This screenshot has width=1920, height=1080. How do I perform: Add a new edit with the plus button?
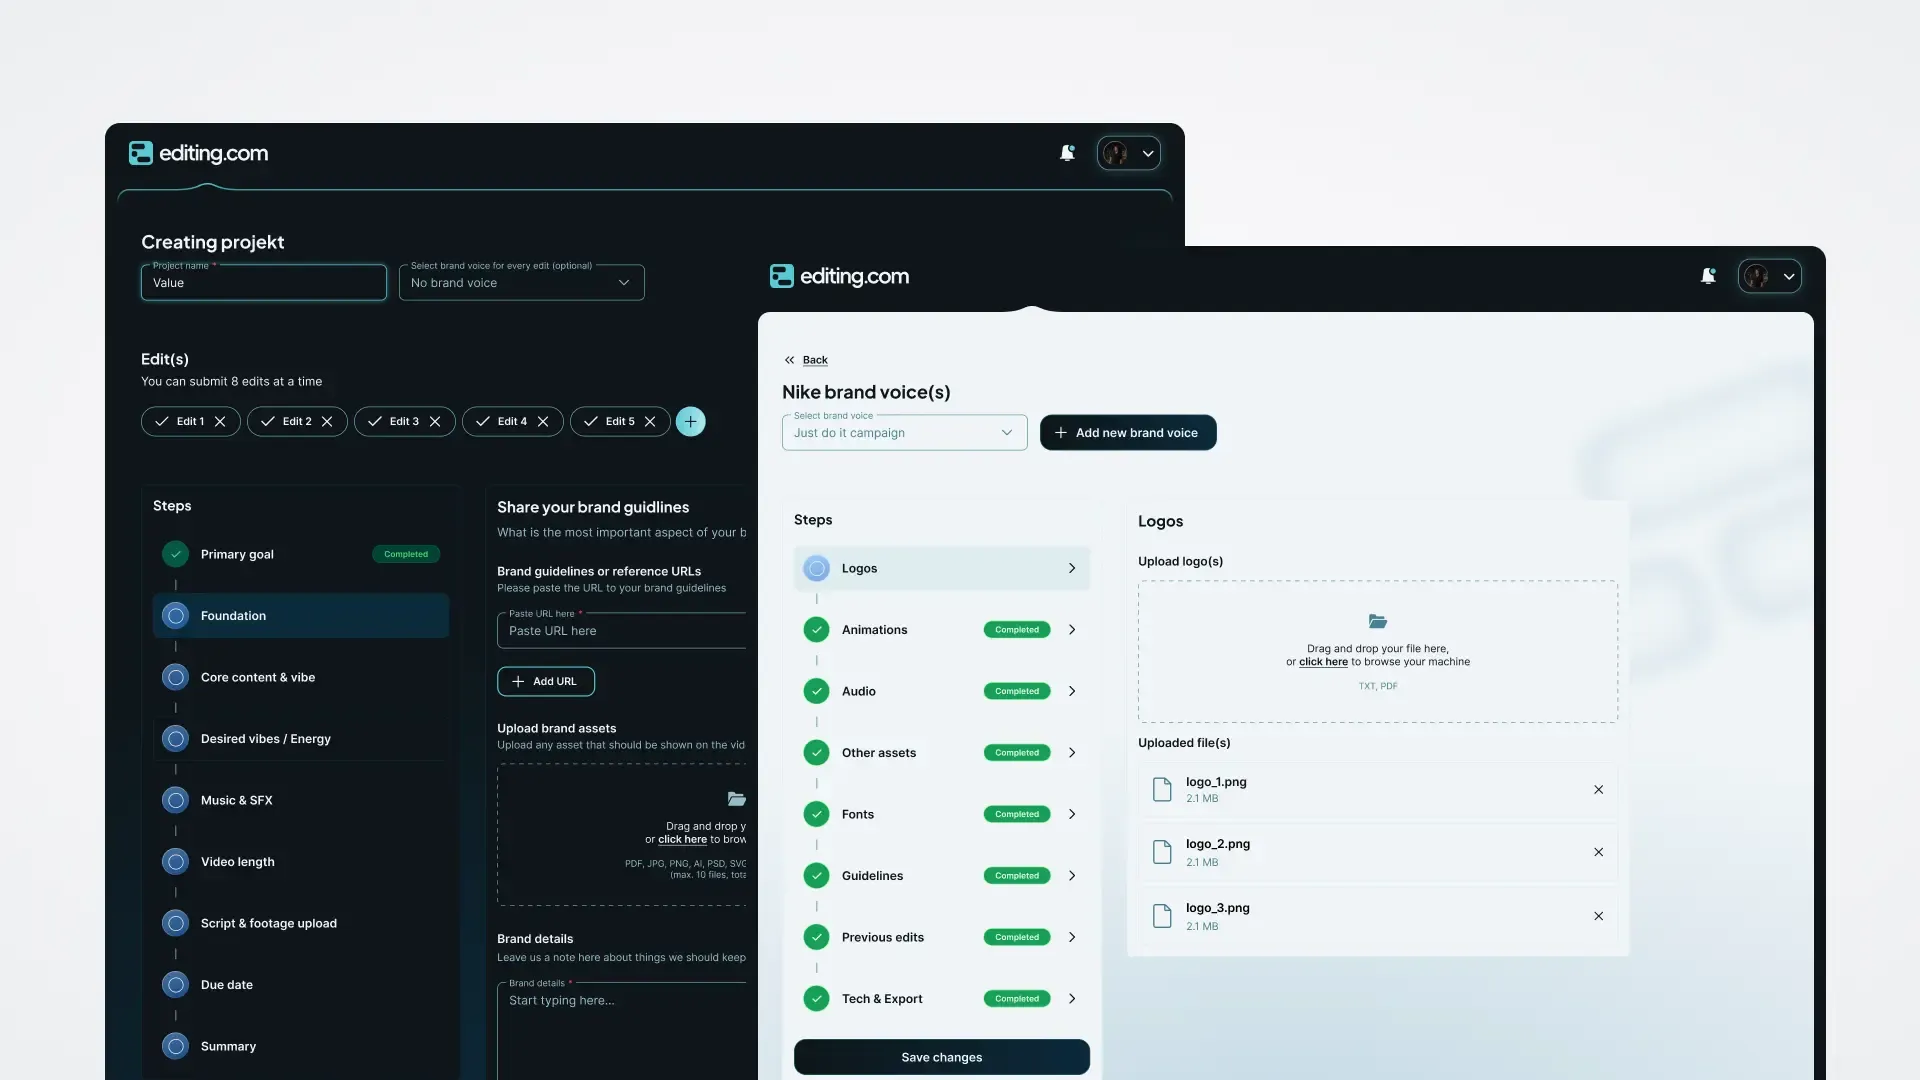coord(691,422)
